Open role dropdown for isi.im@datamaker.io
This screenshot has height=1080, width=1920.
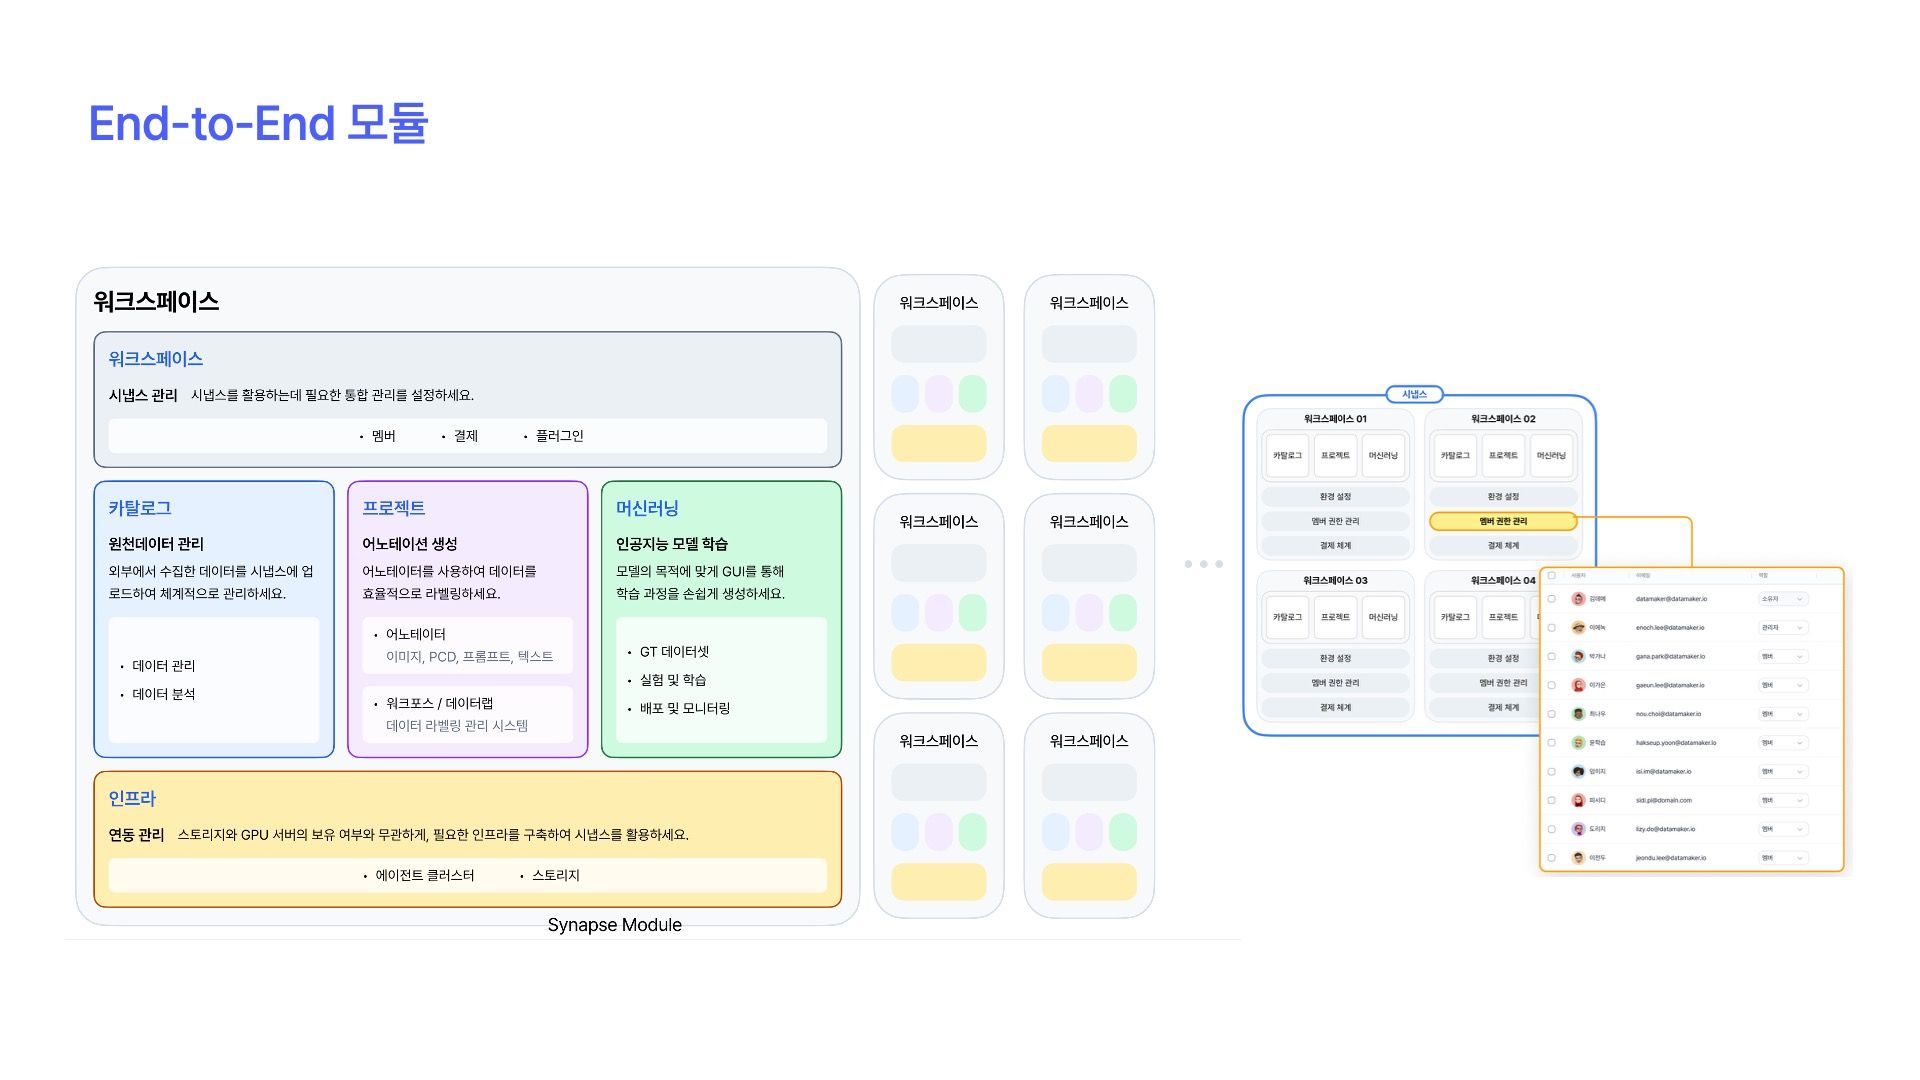coord(1783,772)
